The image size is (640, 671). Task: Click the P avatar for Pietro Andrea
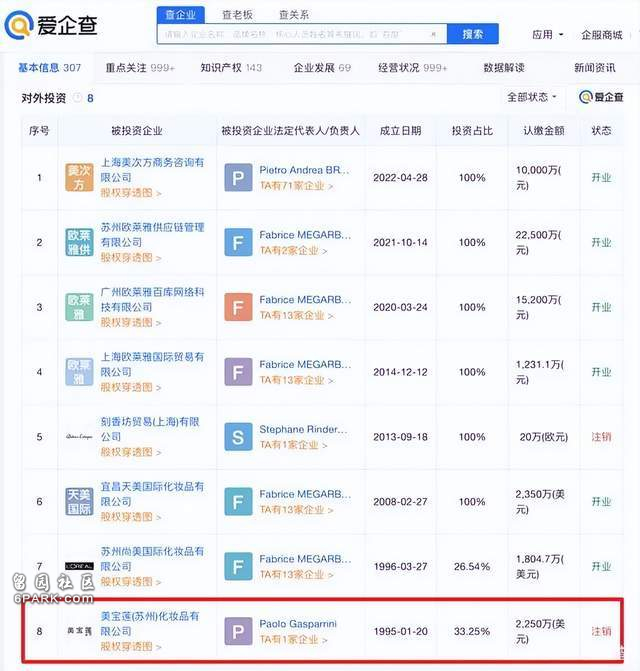click(238, 178)
